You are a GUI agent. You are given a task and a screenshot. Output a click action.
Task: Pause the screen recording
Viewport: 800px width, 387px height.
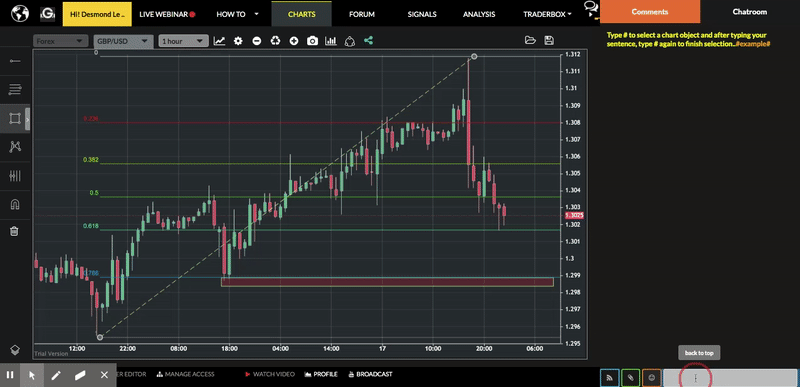(10, 375)
